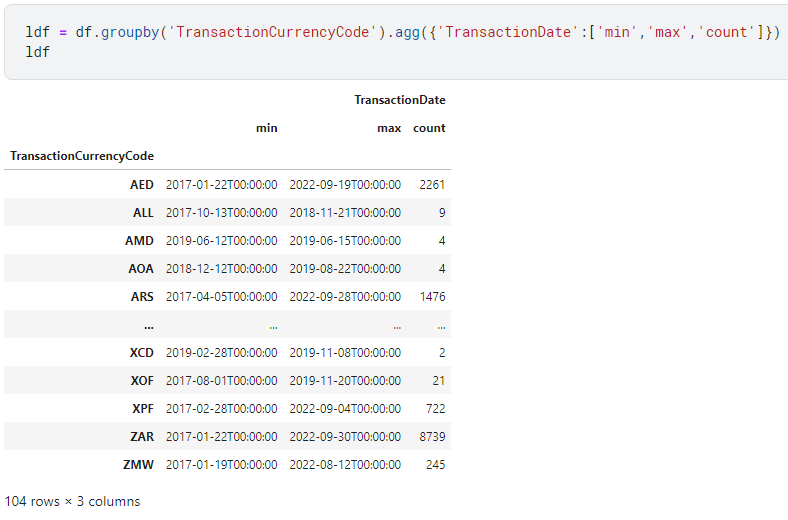Select the XCD row label
The height and width of the screenshot is (520, 788).
(142, 353)
